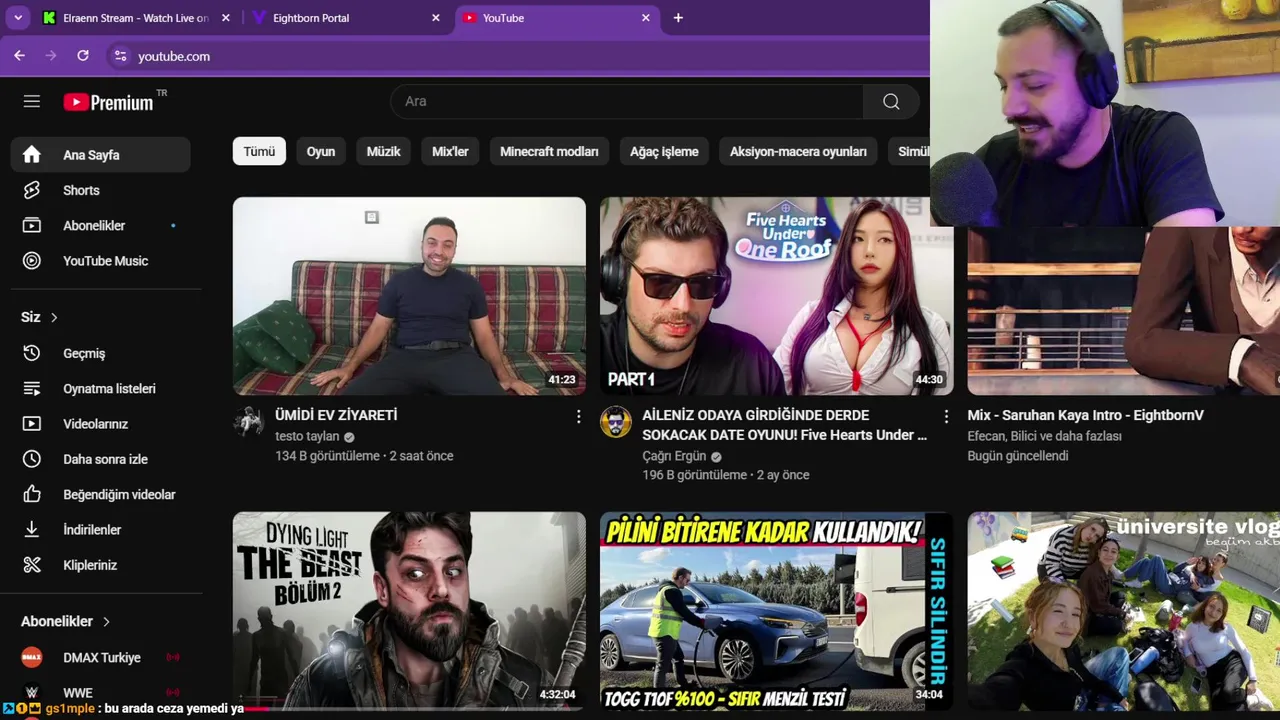
Task: Open ÜMİDİ EV ZİYARETİ video title
Action: tap(336, 415)
